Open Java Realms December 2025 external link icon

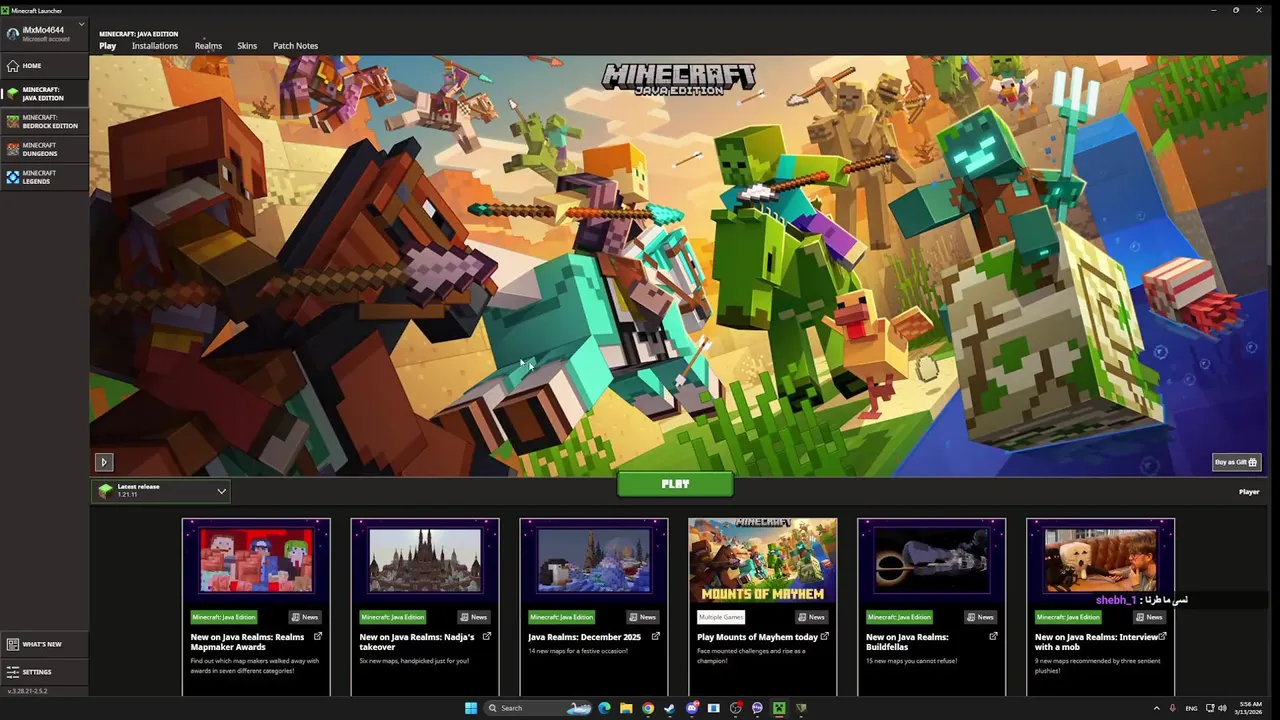click(656, 636)
